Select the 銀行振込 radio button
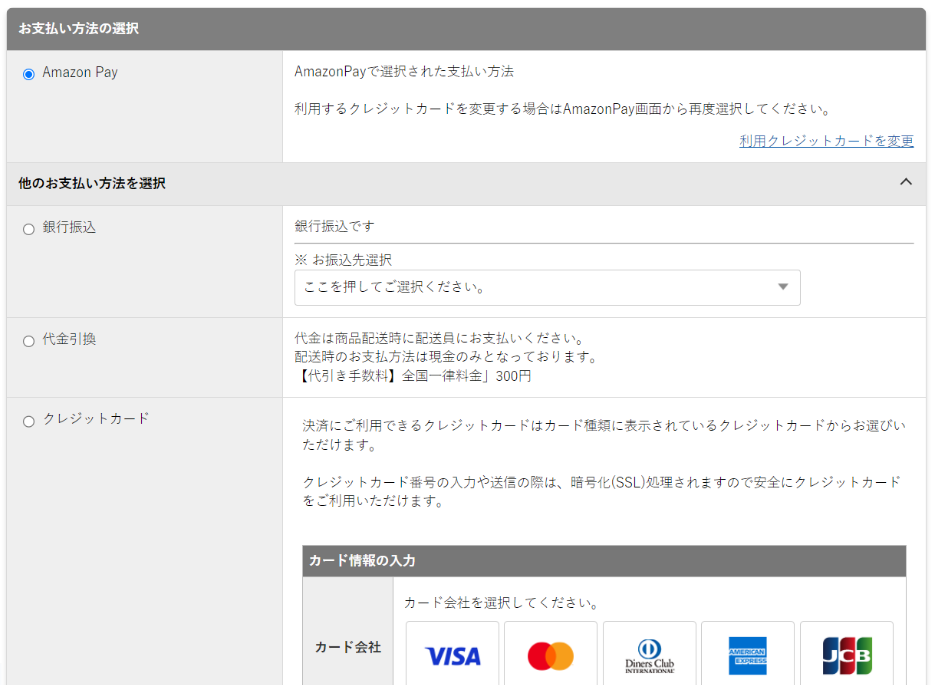Screen dimensions: 931x685 click(x=29, y=229)
